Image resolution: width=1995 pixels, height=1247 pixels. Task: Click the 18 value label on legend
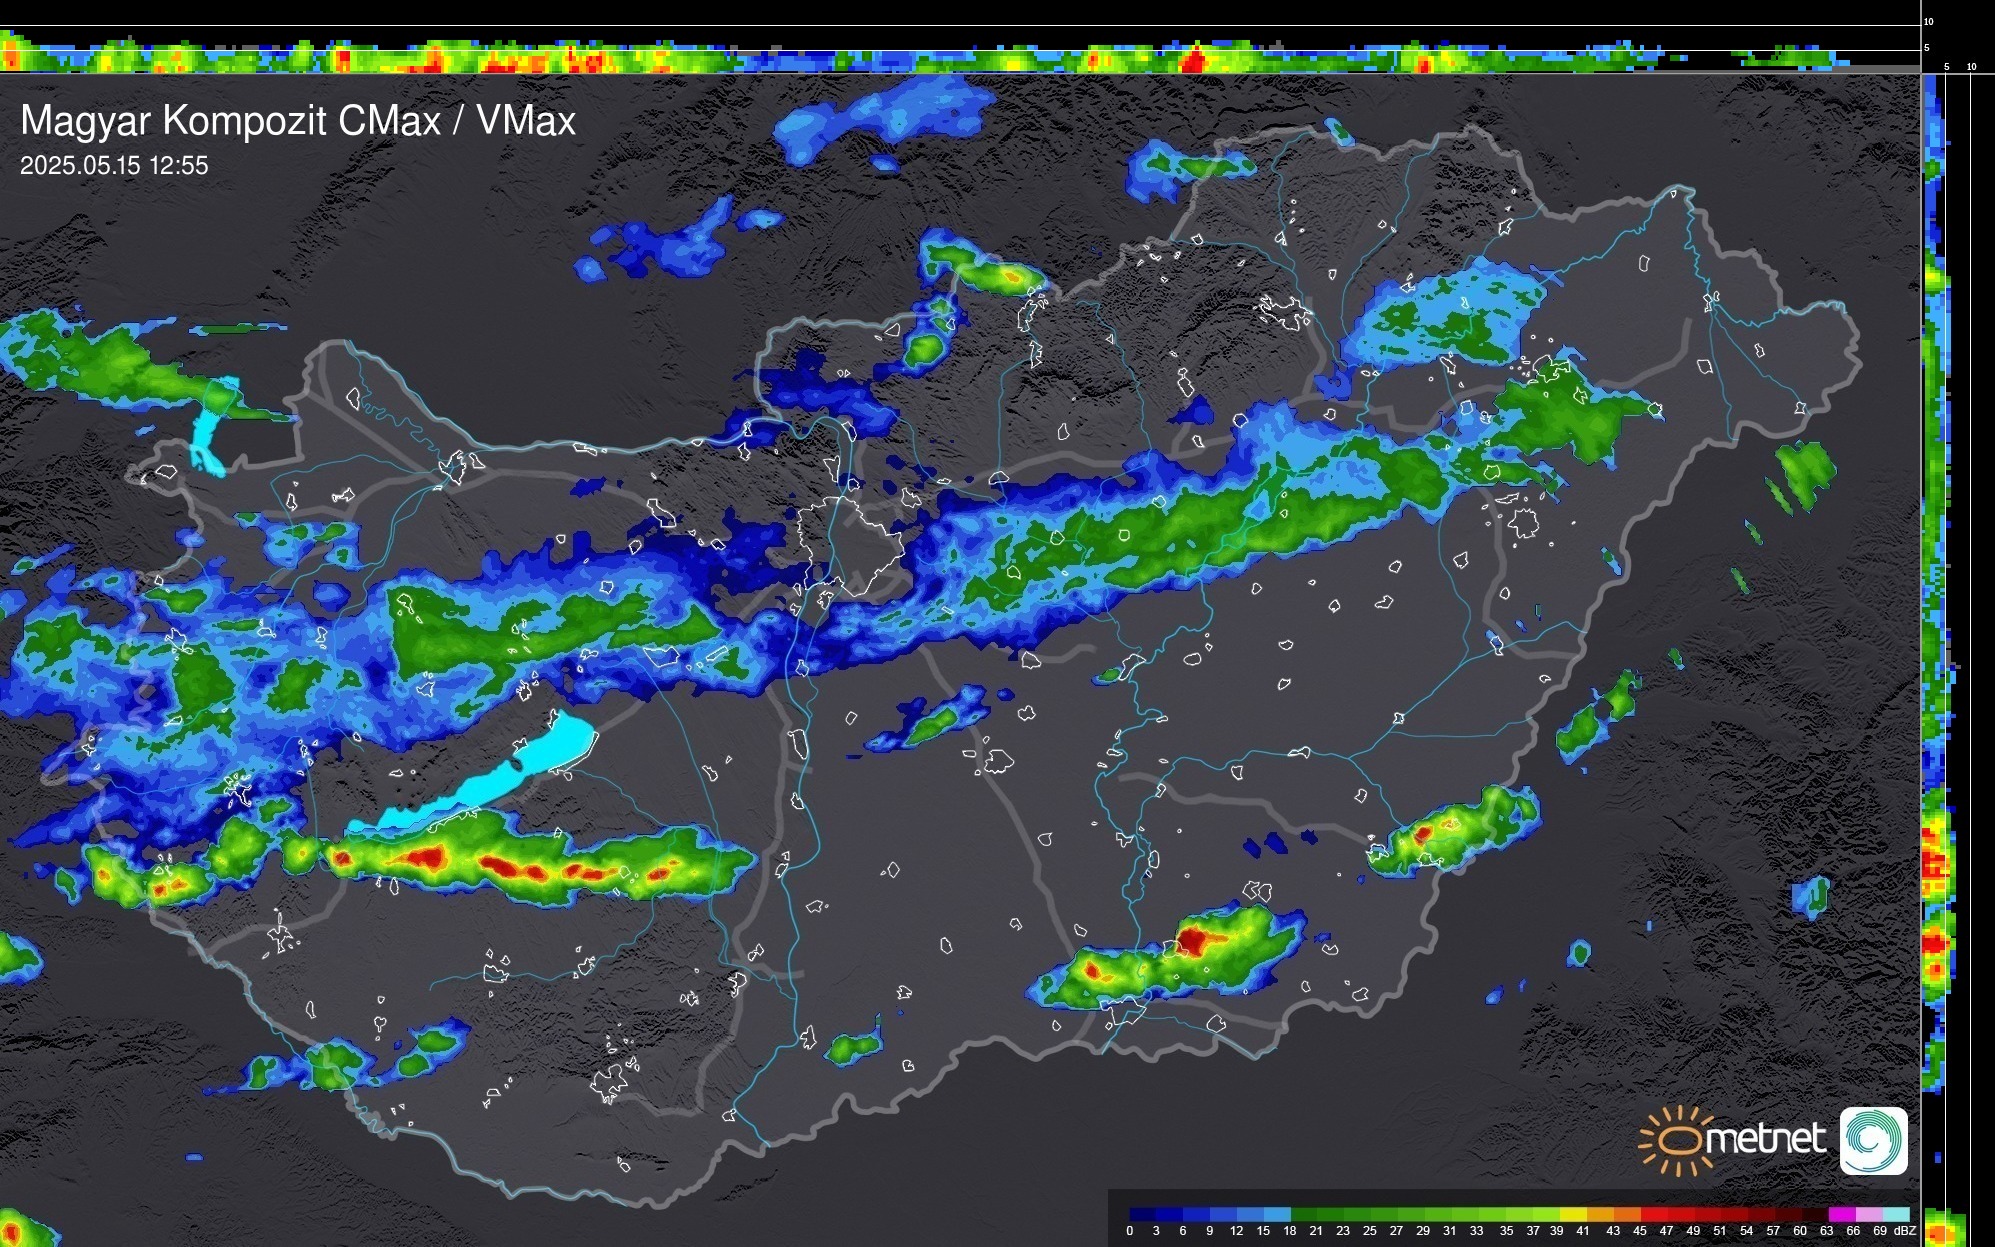(x=1289, y=1231)
